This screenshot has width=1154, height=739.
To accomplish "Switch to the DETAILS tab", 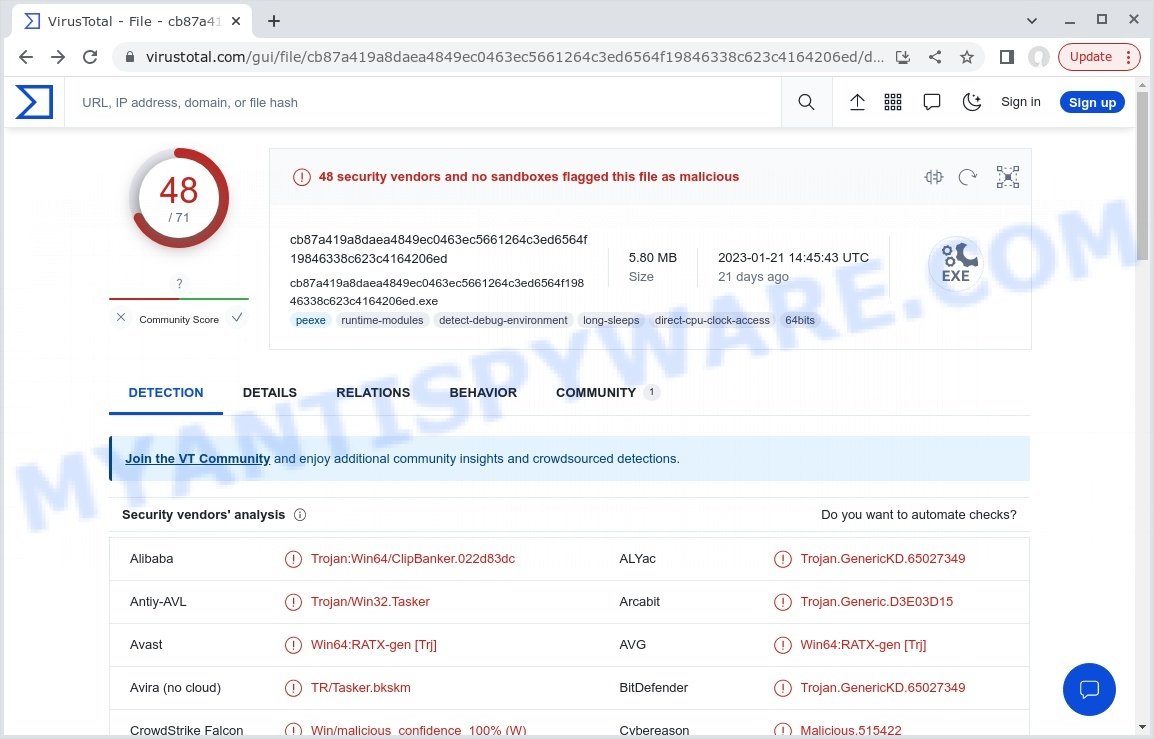I will 269,392.
